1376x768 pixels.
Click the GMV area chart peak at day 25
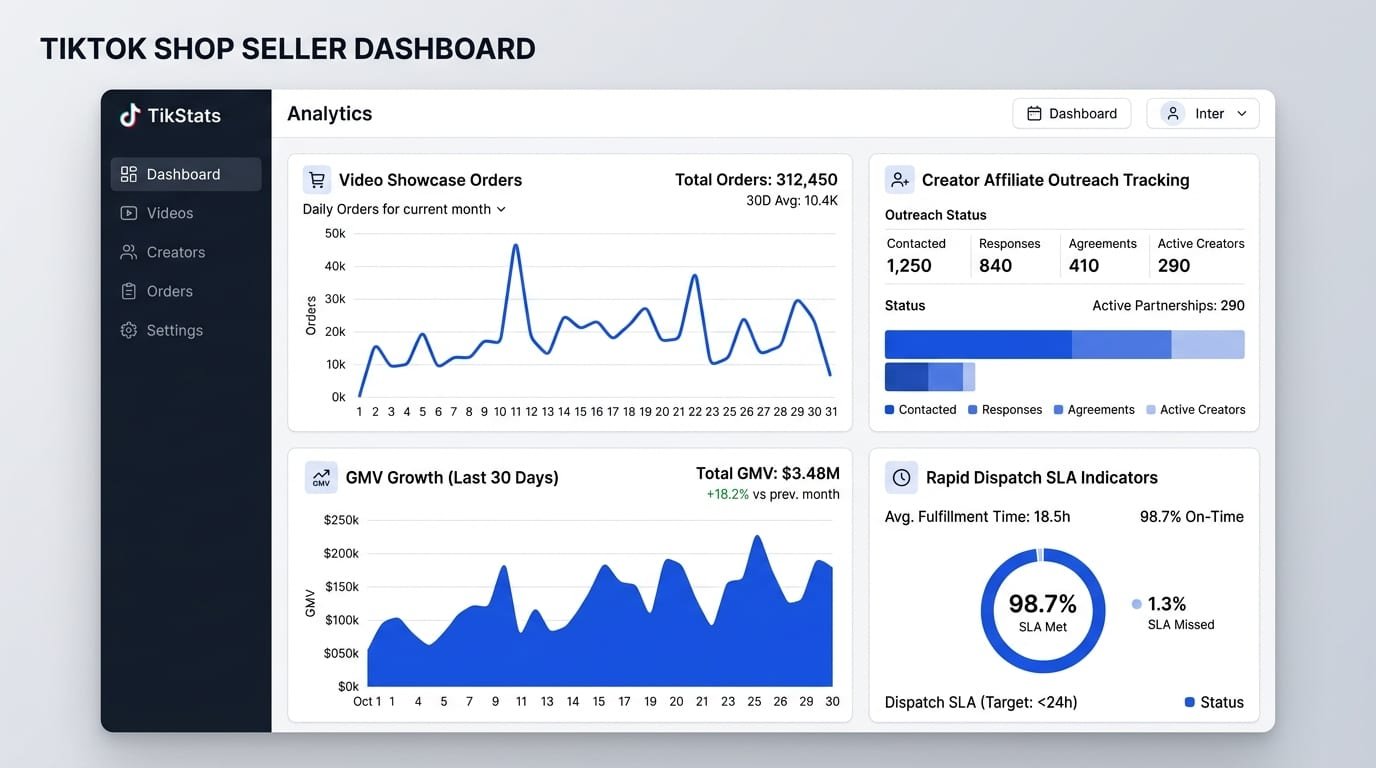[x=757, y=537]
